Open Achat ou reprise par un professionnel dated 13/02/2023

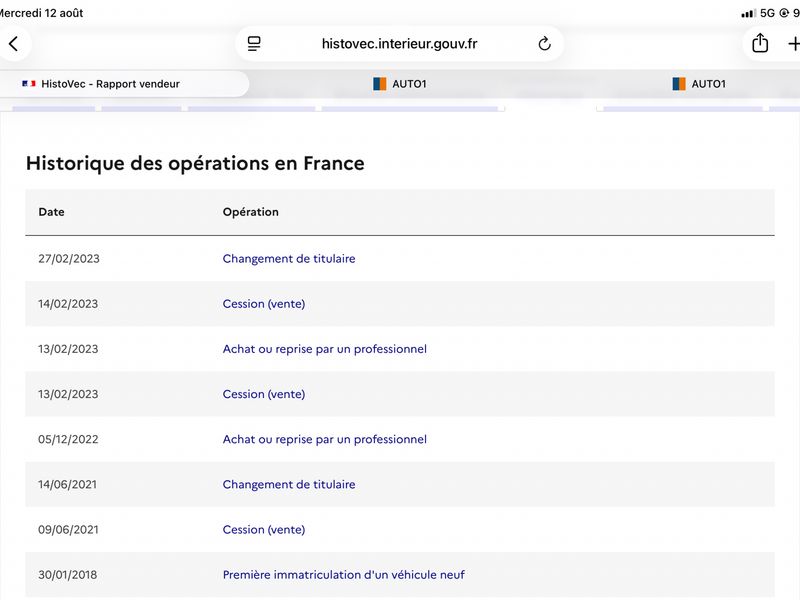[x=324, y=349]
